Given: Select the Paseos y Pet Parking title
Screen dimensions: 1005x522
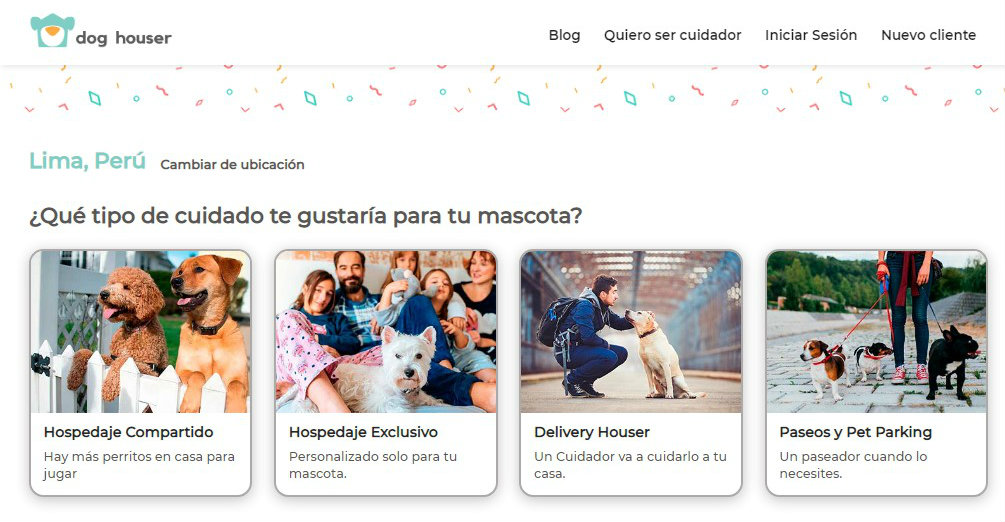Looking at the screenshot, I should pos(856,432).
